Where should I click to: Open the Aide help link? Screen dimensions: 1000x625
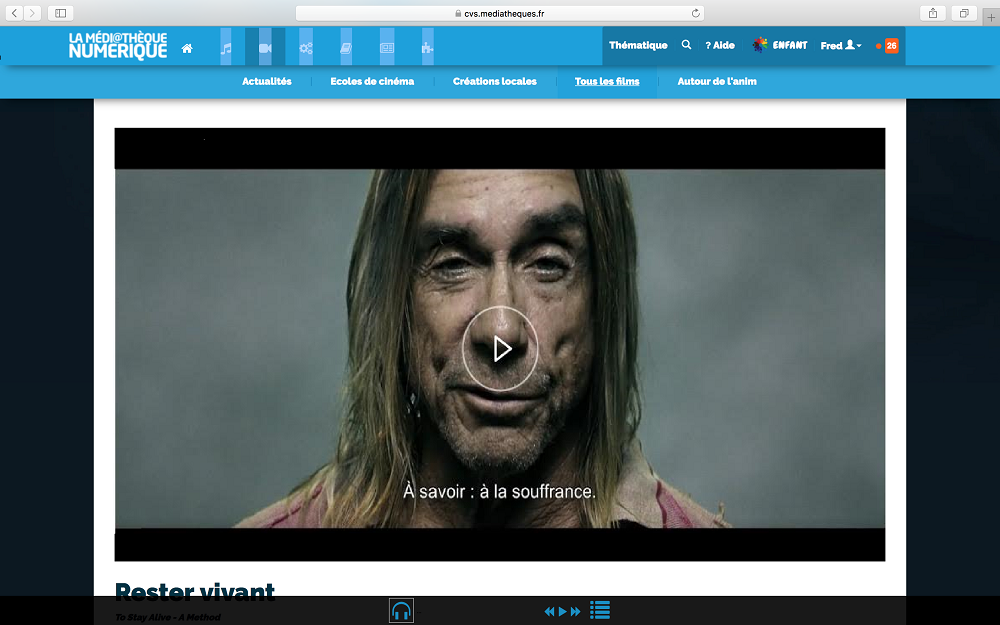(719, 45)
